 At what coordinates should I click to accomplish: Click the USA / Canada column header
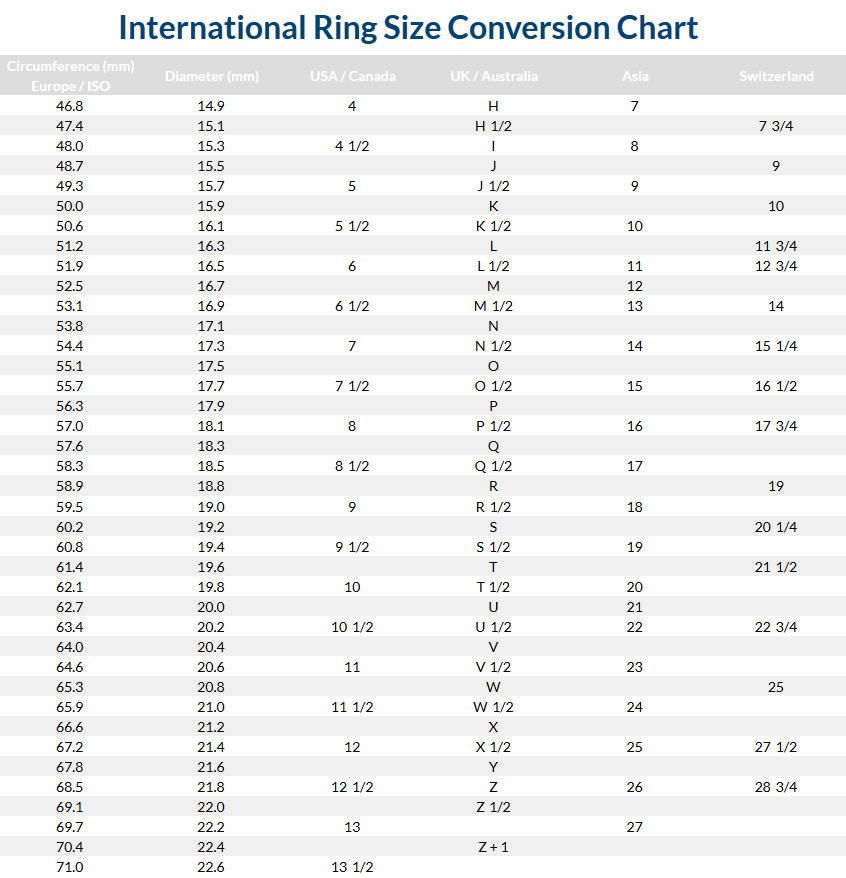tap(352, 76)
